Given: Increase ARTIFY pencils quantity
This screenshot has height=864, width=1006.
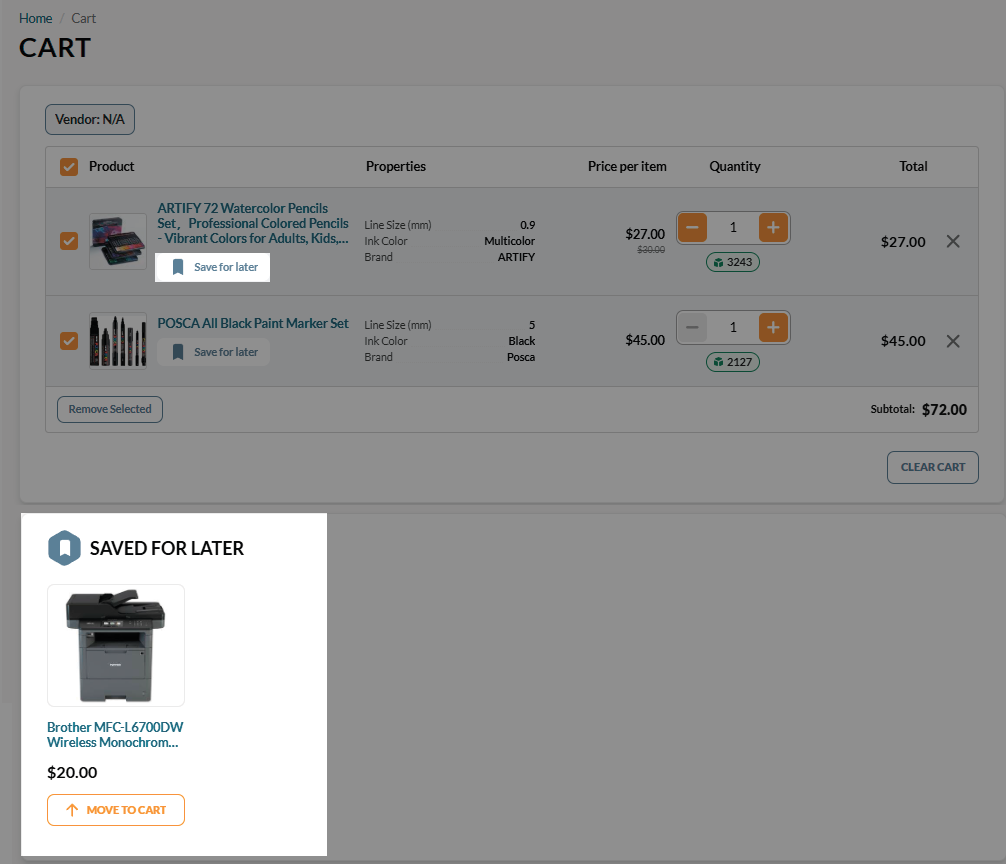Looking at the screenshot, I should [x=773, y=227].
